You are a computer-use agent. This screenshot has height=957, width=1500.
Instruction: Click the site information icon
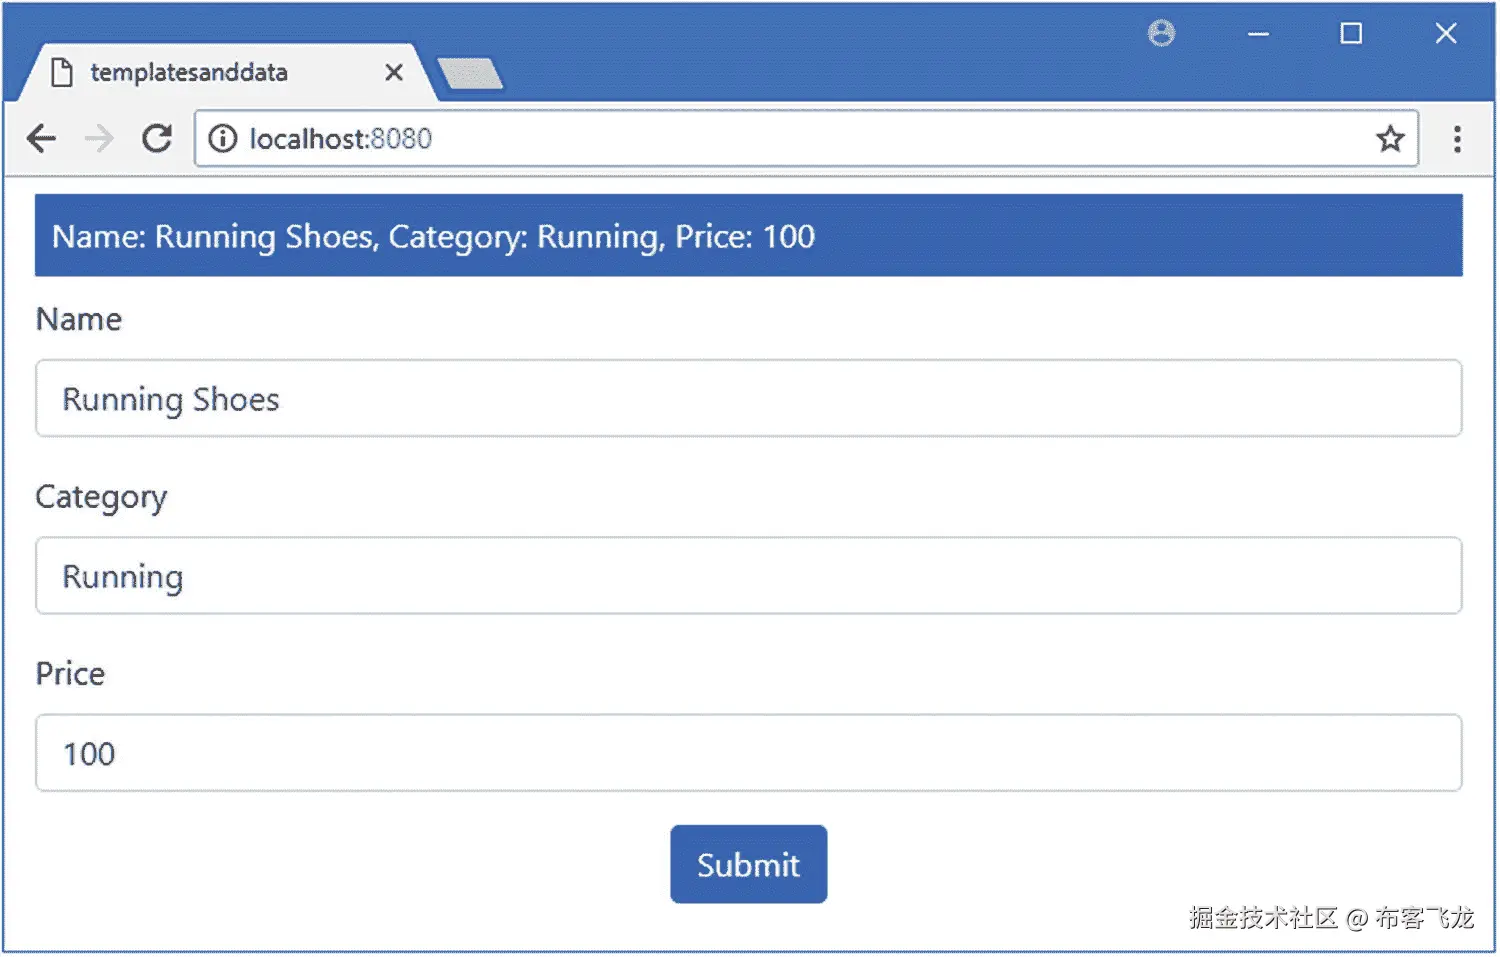coord(222,138)
